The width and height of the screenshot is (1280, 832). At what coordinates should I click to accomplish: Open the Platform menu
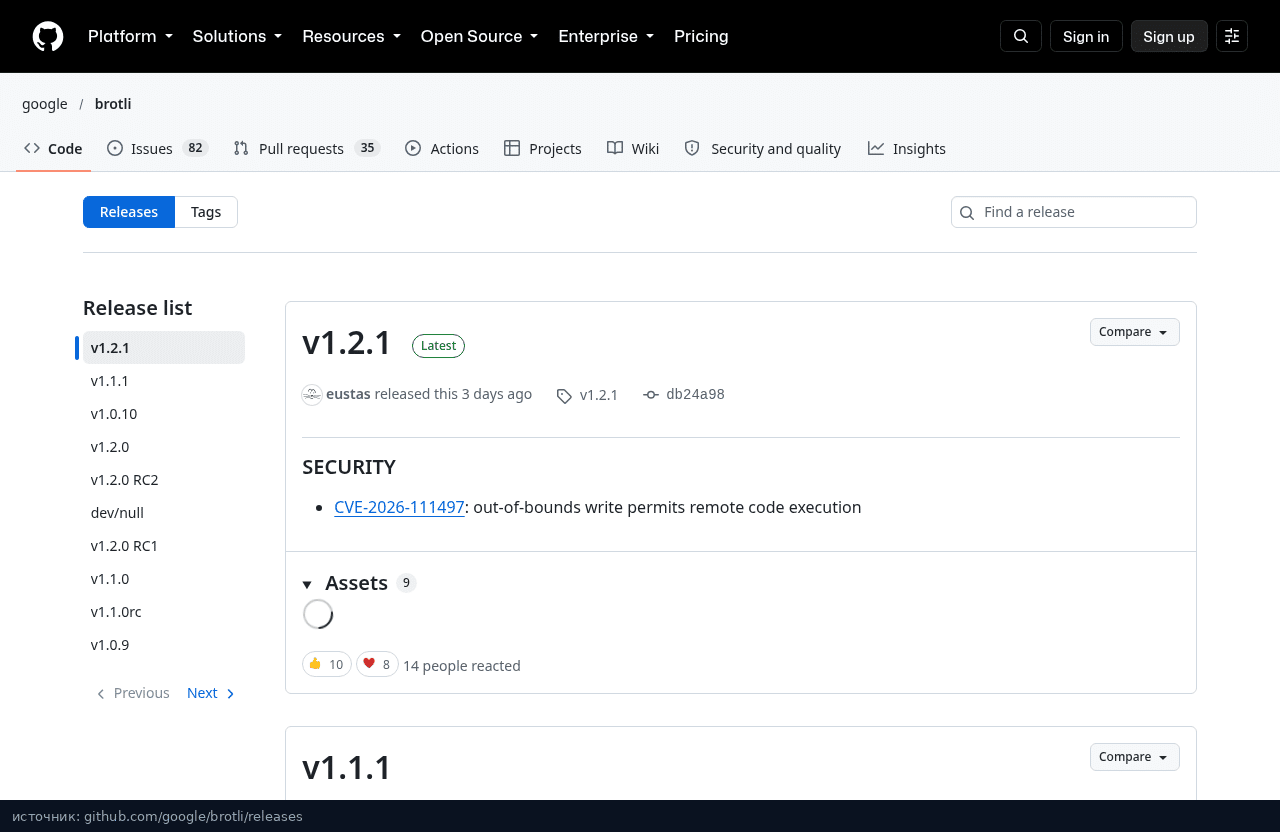click(130, 36)
